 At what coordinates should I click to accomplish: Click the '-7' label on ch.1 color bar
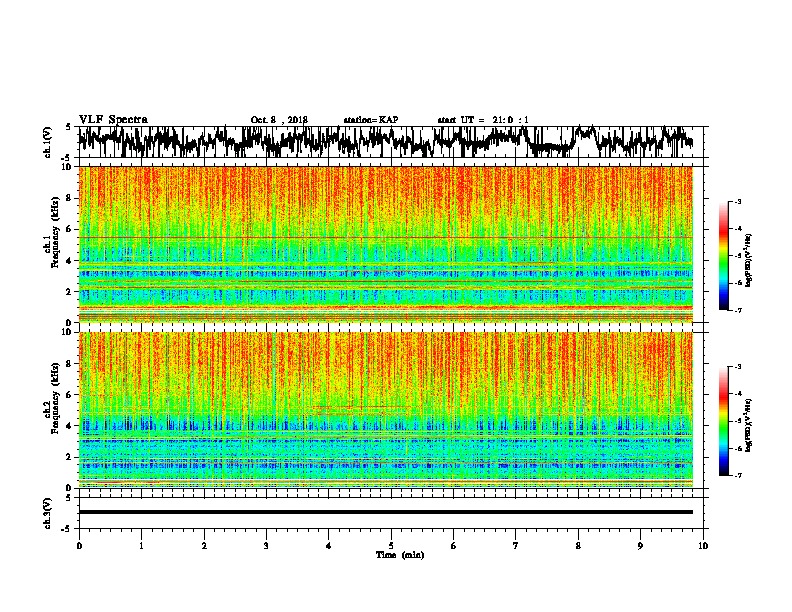pos(737,311)
